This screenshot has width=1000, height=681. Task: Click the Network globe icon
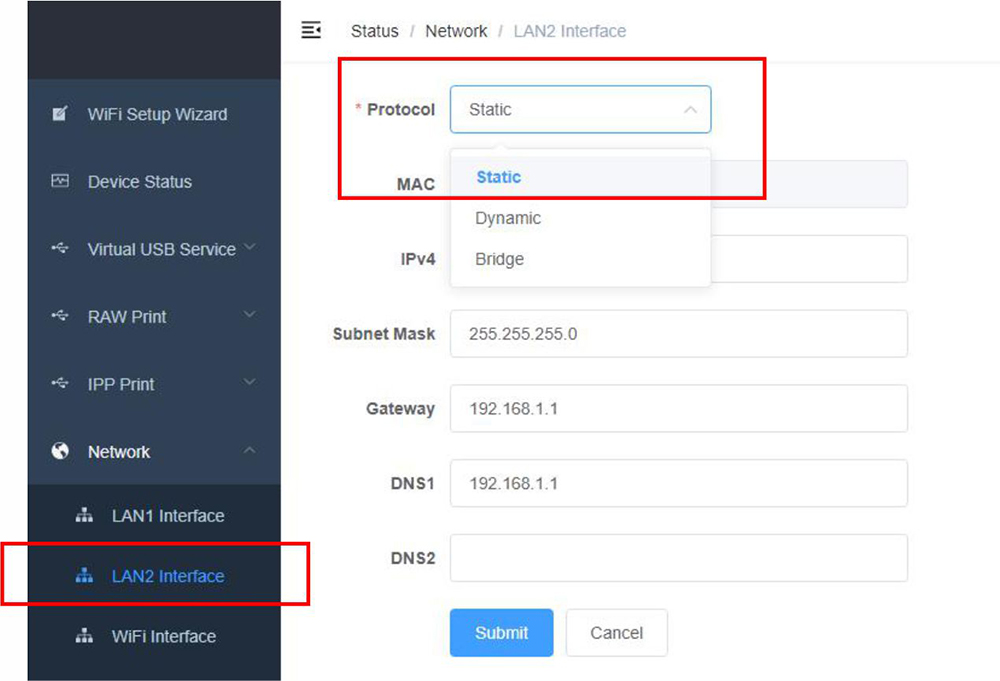tap(60, 452)
